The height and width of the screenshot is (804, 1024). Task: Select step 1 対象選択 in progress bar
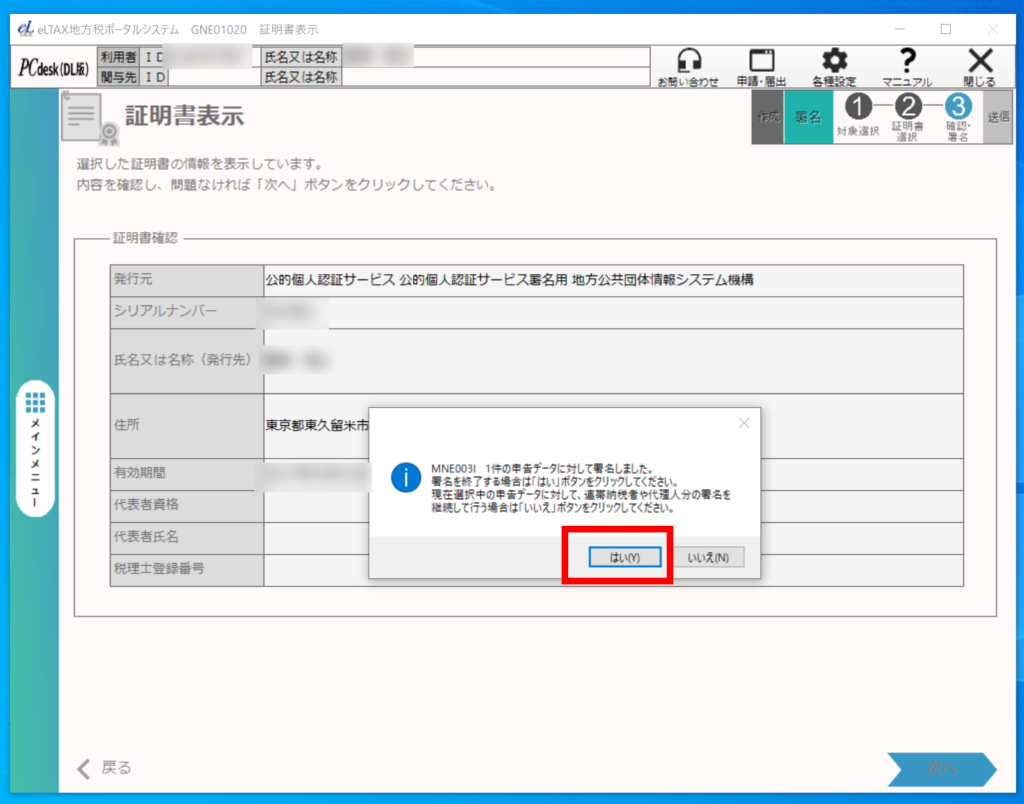[x=858, y=117]
